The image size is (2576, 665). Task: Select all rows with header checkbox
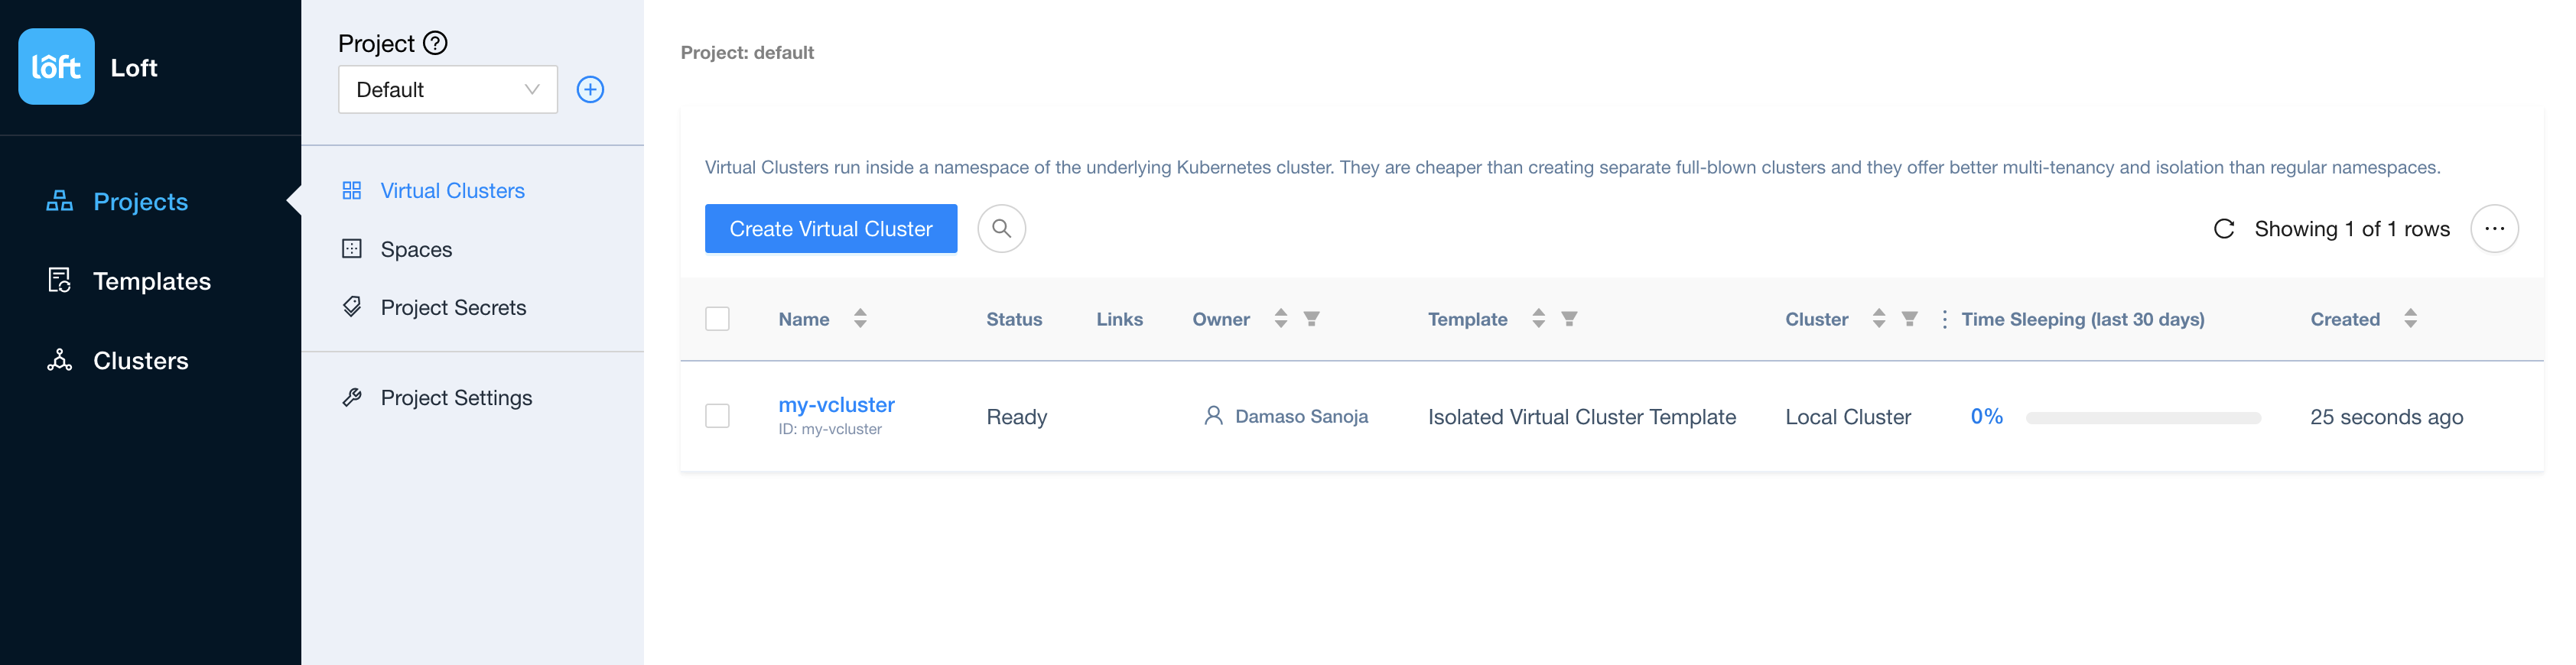tap(717, 319)
